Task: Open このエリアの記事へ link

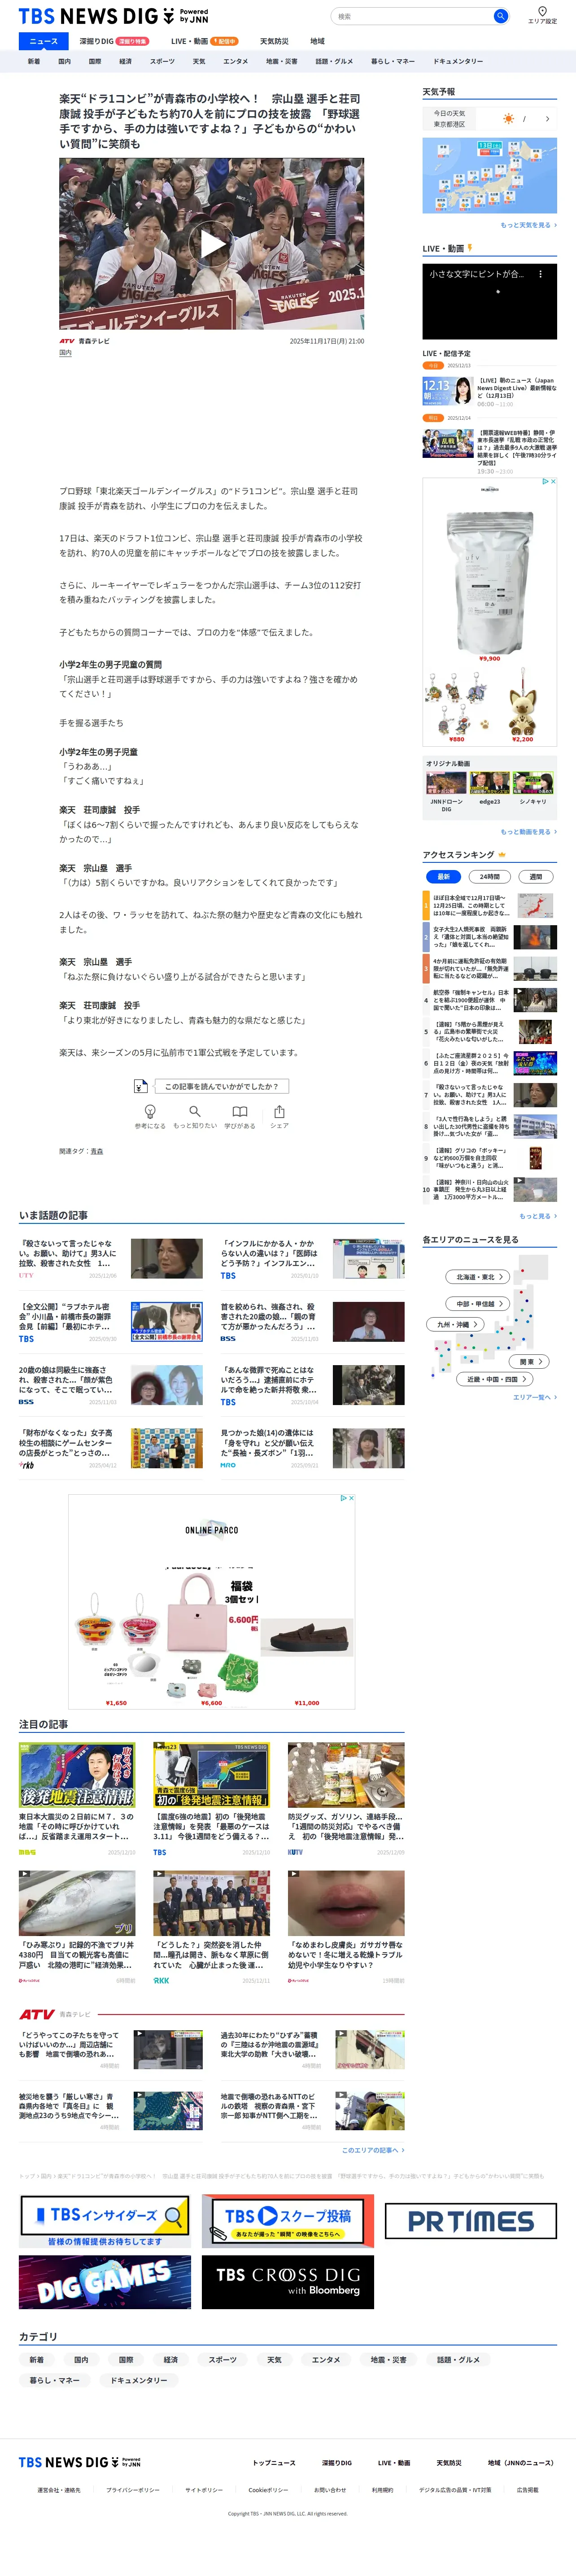Action: pos(373,2150)
